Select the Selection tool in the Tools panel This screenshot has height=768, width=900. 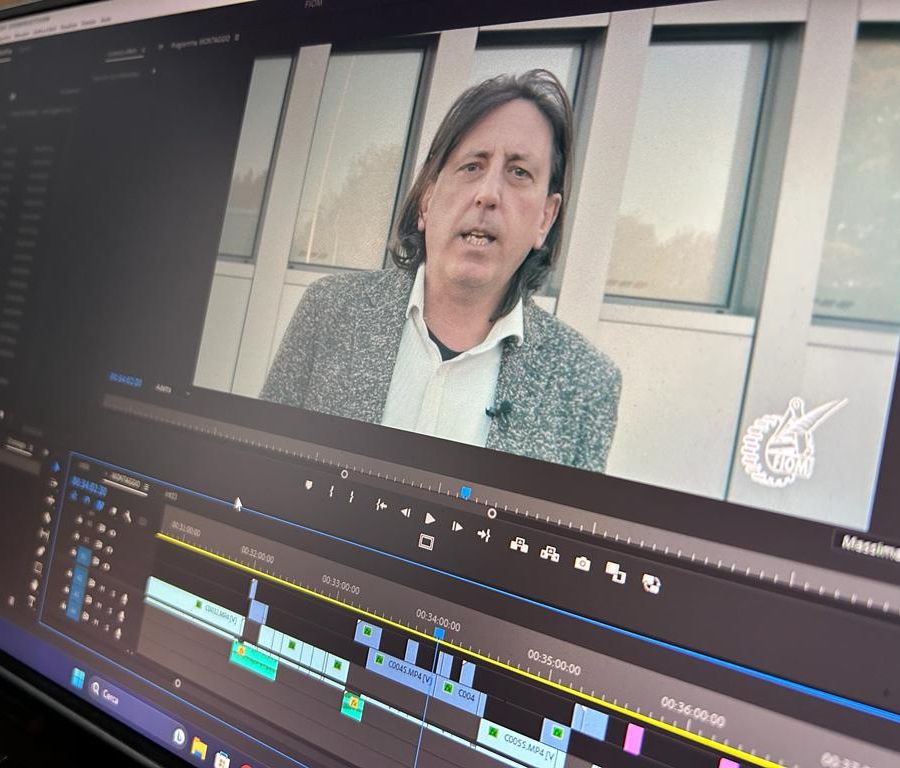(56, 468)
